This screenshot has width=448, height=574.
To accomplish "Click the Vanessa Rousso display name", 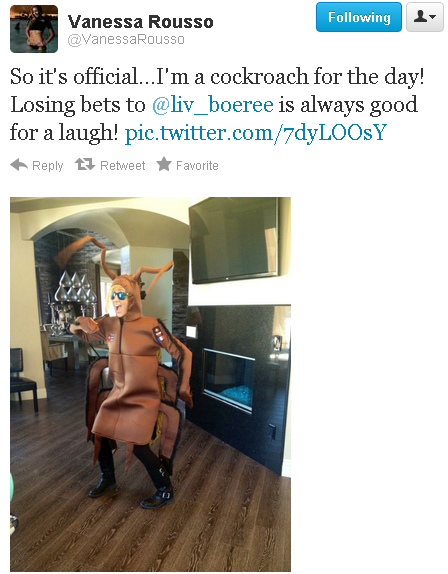I will coord(141,22).
